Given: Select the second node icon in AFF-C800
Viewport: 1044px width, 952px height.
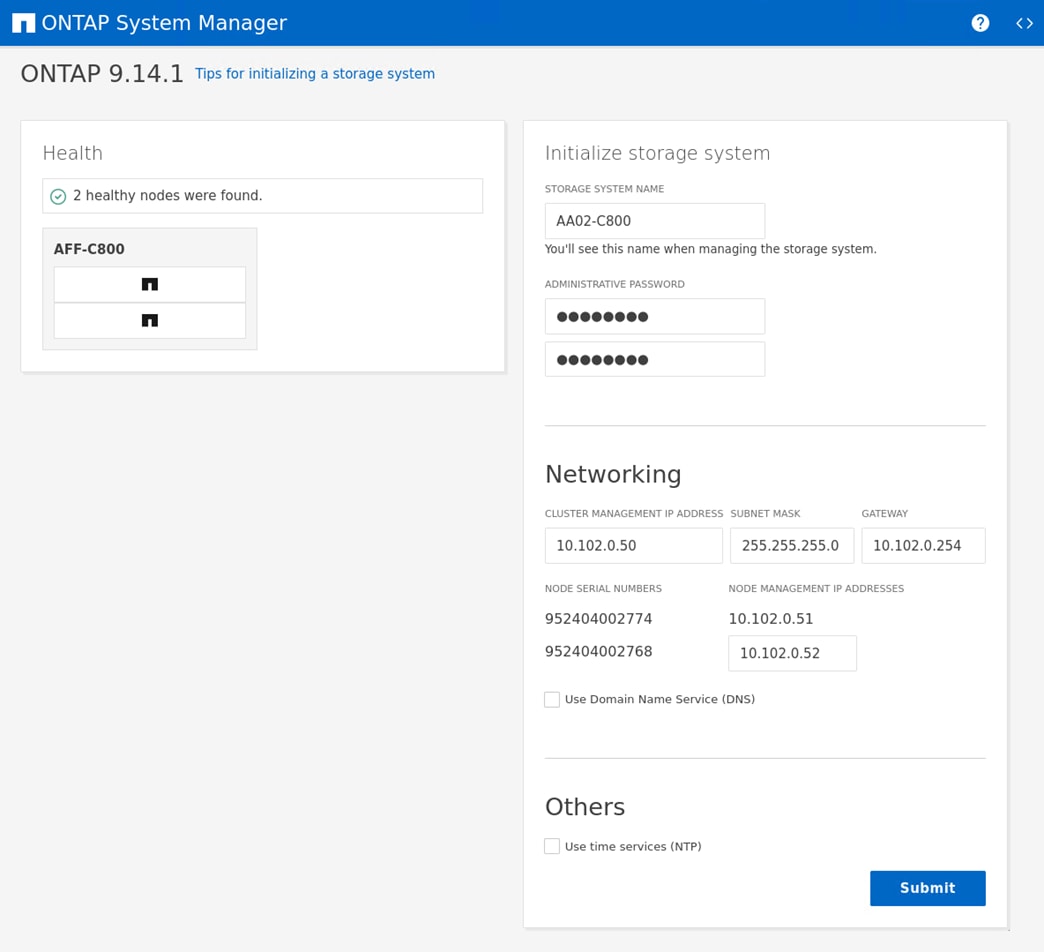Looking at the screenshot, I should pyautogui.click(x=150, y=320).
